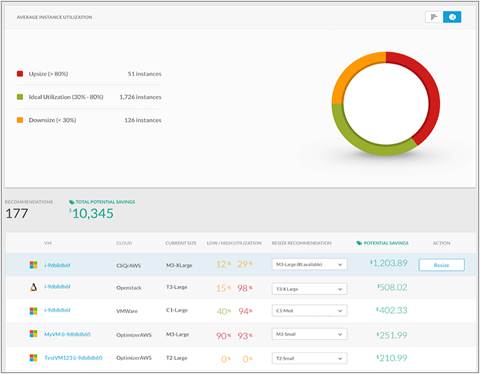480x374 pixels.
Task: Click the $251.99 savings value
Action: pyautogui.click(x=392, y=335)
